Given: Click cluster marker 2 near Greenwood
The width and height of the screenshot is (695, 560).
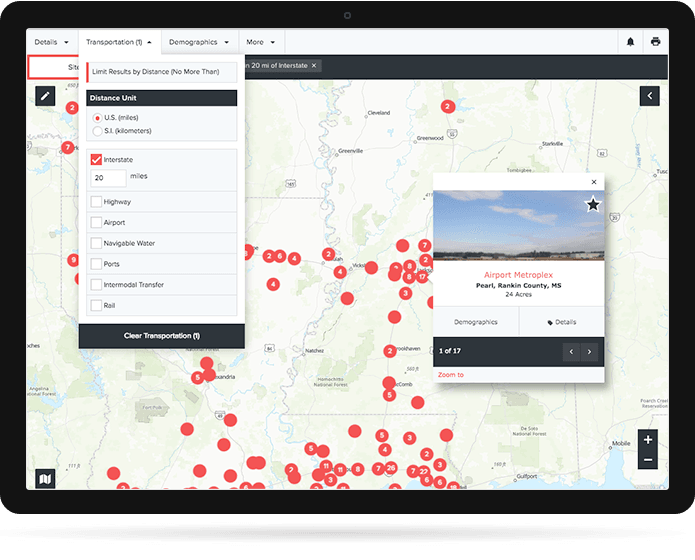Looking at the screenshot, I should pos(448,106).
